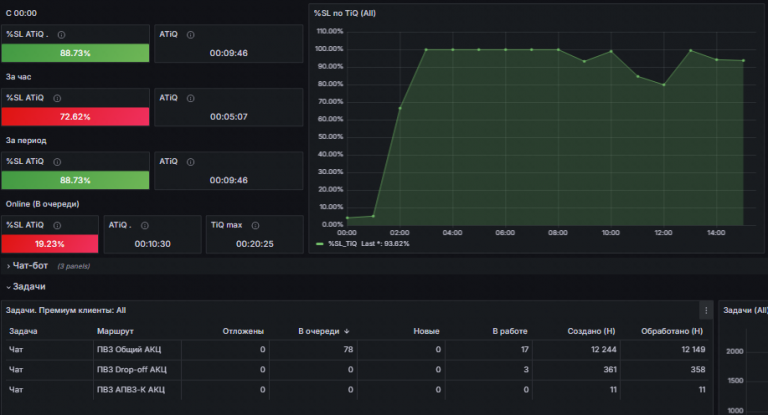This screenshot has height=415, width=768.
Task: Click info icon of %SL ATiQ under За период
Action: tap(57, 162)
